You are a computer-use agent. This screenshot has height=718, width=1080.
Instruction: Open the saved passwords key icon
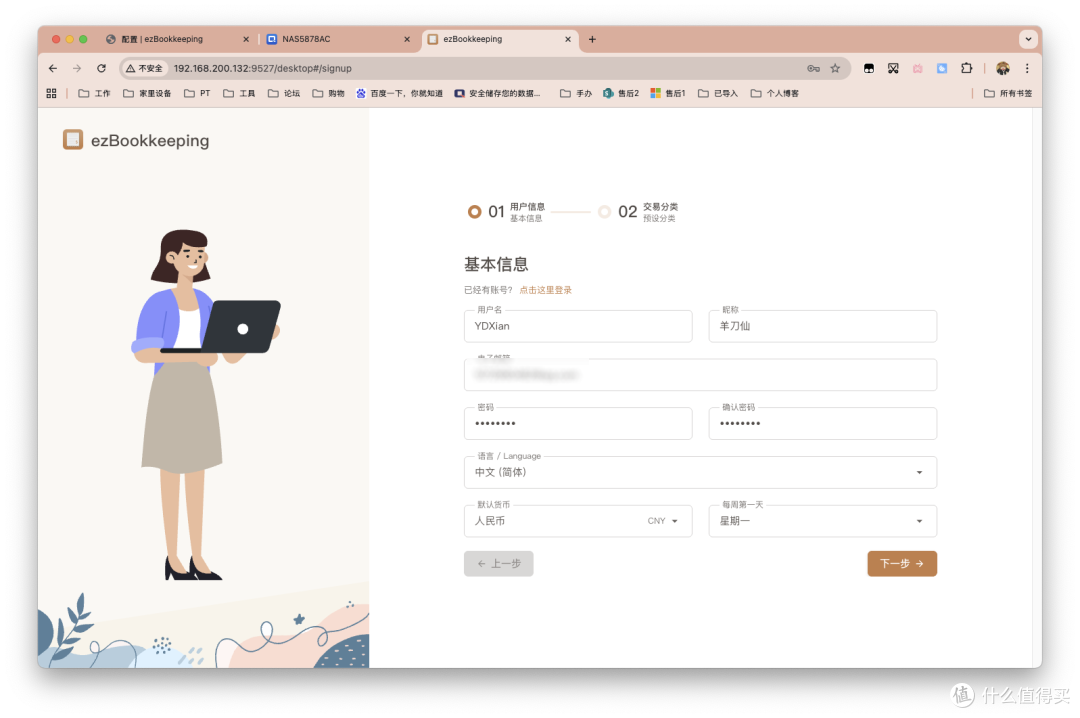pos(813,68)
